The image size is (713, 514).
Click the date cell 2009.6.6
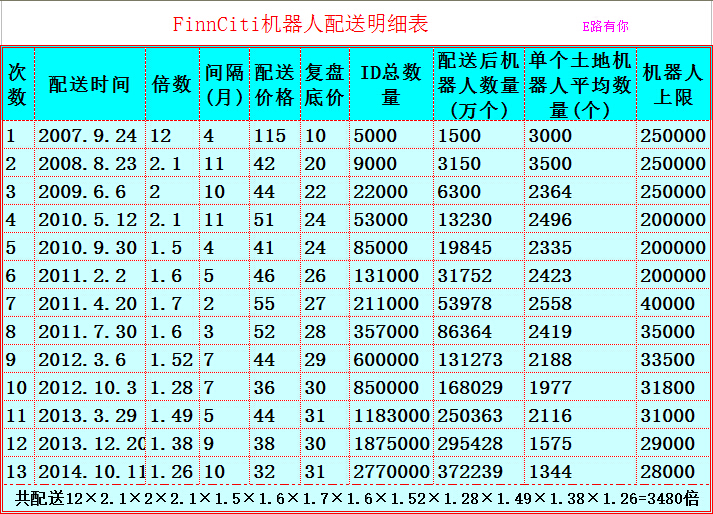click(x=90, y=191)
